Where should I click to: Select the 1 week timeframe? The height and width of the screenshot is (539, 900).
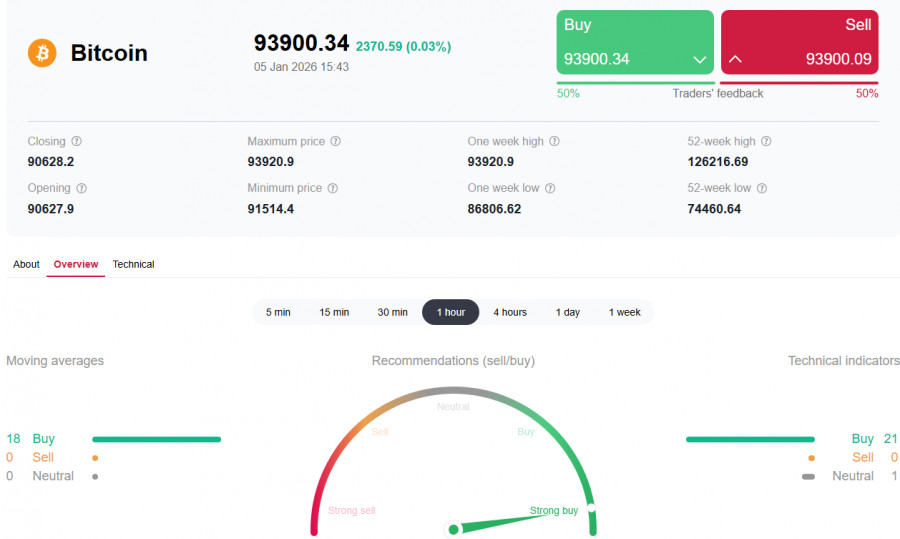(x=624, y=312)
